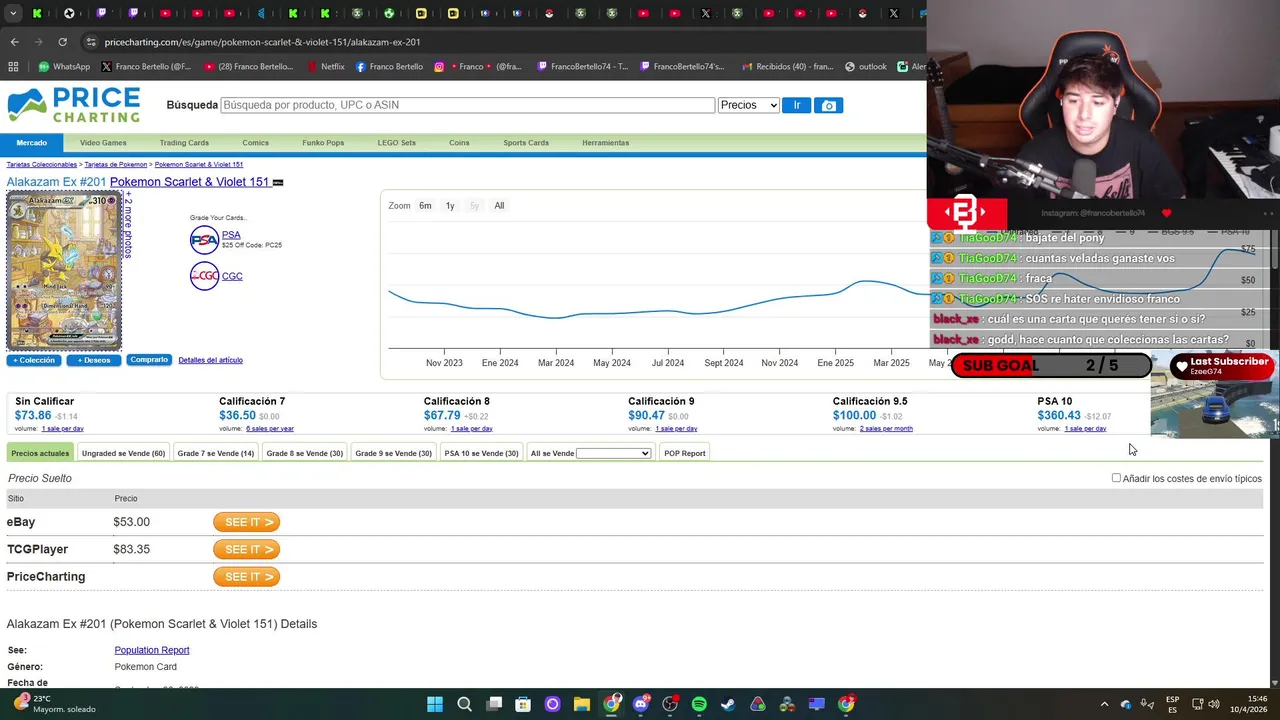The width and height of the screenshot is (1280, 720).
Task: Open the WhatsApp bookmark
Action: point(64,67)
